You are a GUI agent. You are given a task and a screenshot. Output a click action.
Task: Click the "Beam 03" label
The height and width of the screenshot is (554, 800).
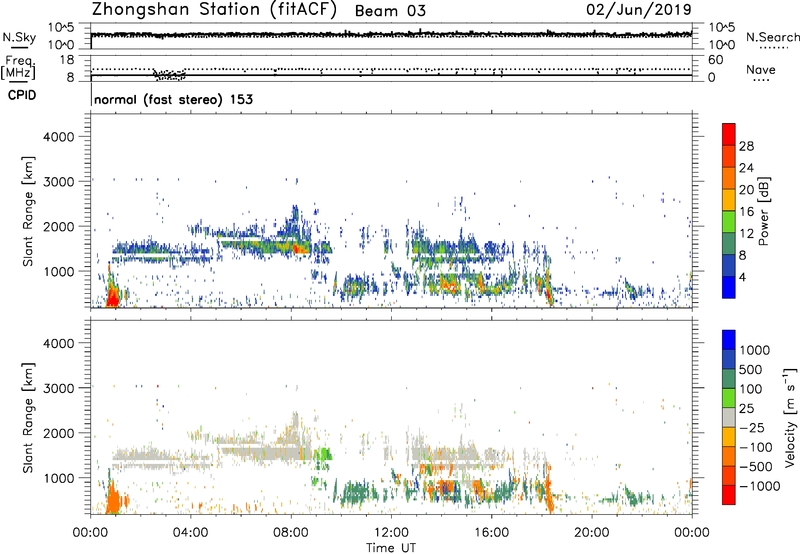pos(390,11)
